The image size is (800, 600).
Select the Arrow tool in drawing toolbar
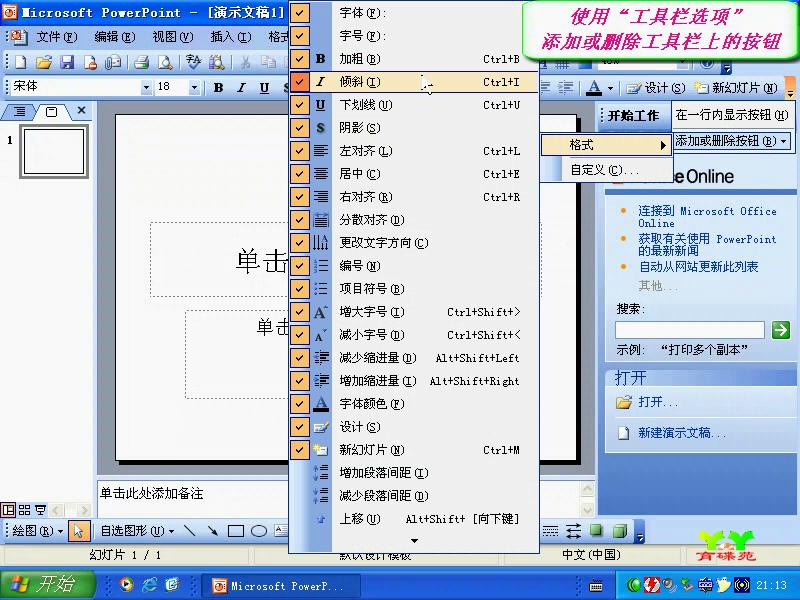[x=212, y=531]
